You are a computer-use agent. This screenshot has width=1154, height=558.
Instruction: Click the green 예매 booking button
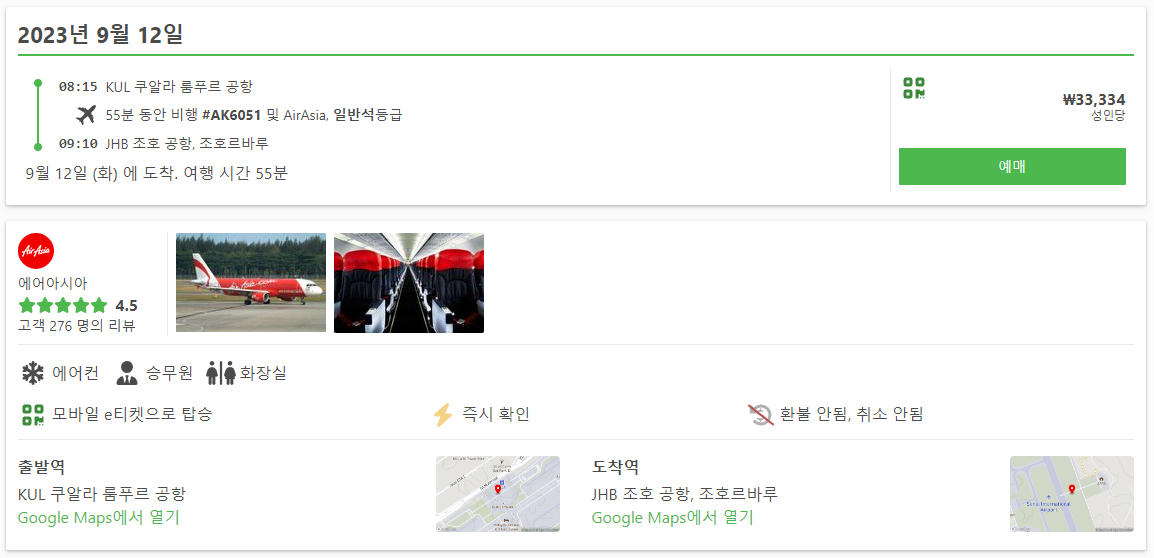coord(1012,166)
